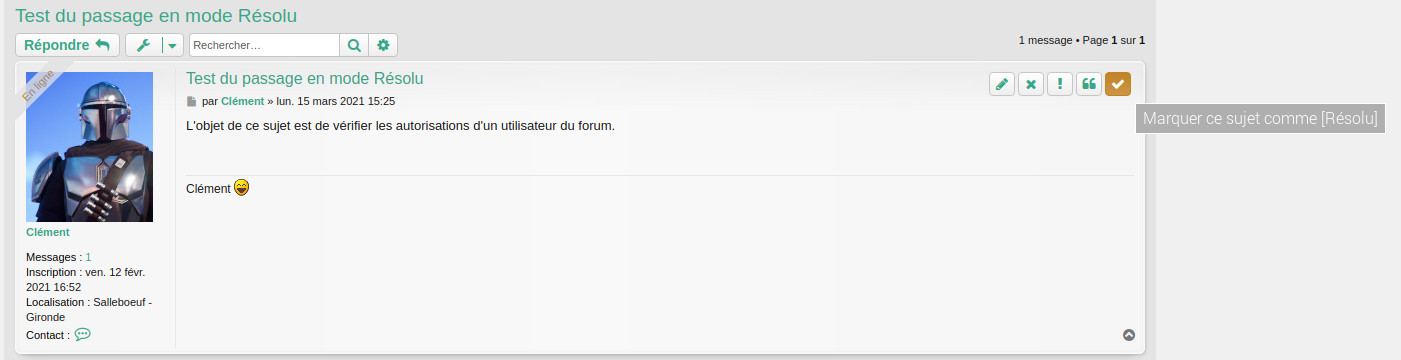Open the topic tools wrench menu
The width and height of the screenshot is (1401, 360).
coord(143,45)
